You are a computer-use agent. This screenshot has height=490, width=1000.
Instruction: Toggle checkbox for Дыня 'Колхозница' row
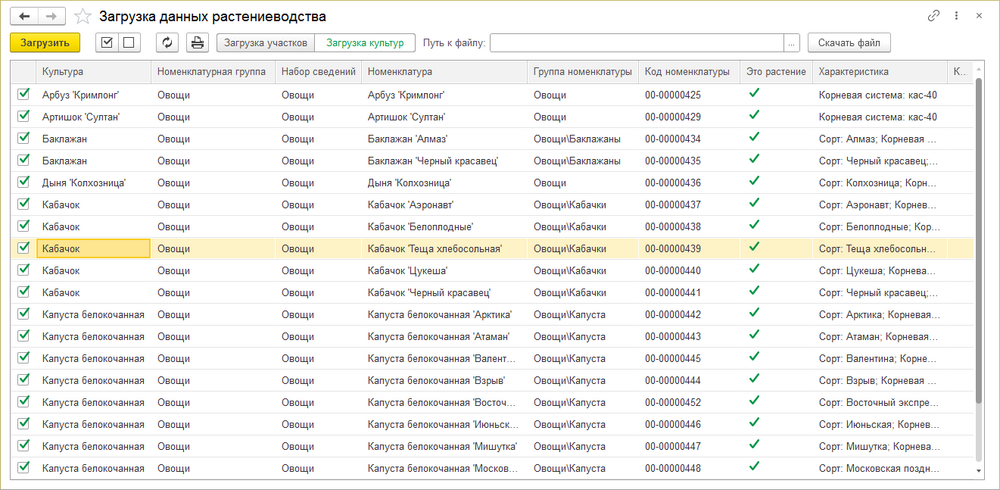pos(24,182)
